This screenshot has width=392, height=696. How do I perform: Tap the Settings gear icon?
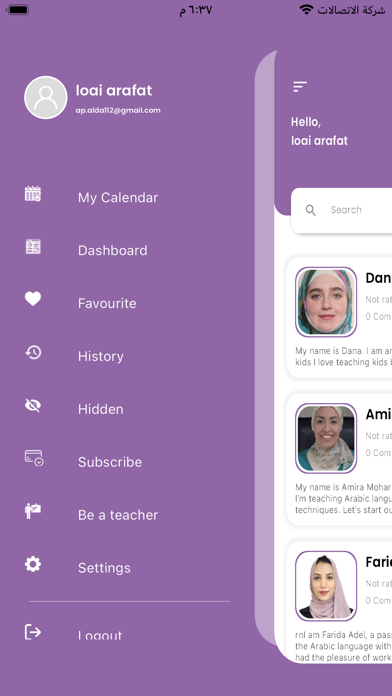(x=33, y=564)
